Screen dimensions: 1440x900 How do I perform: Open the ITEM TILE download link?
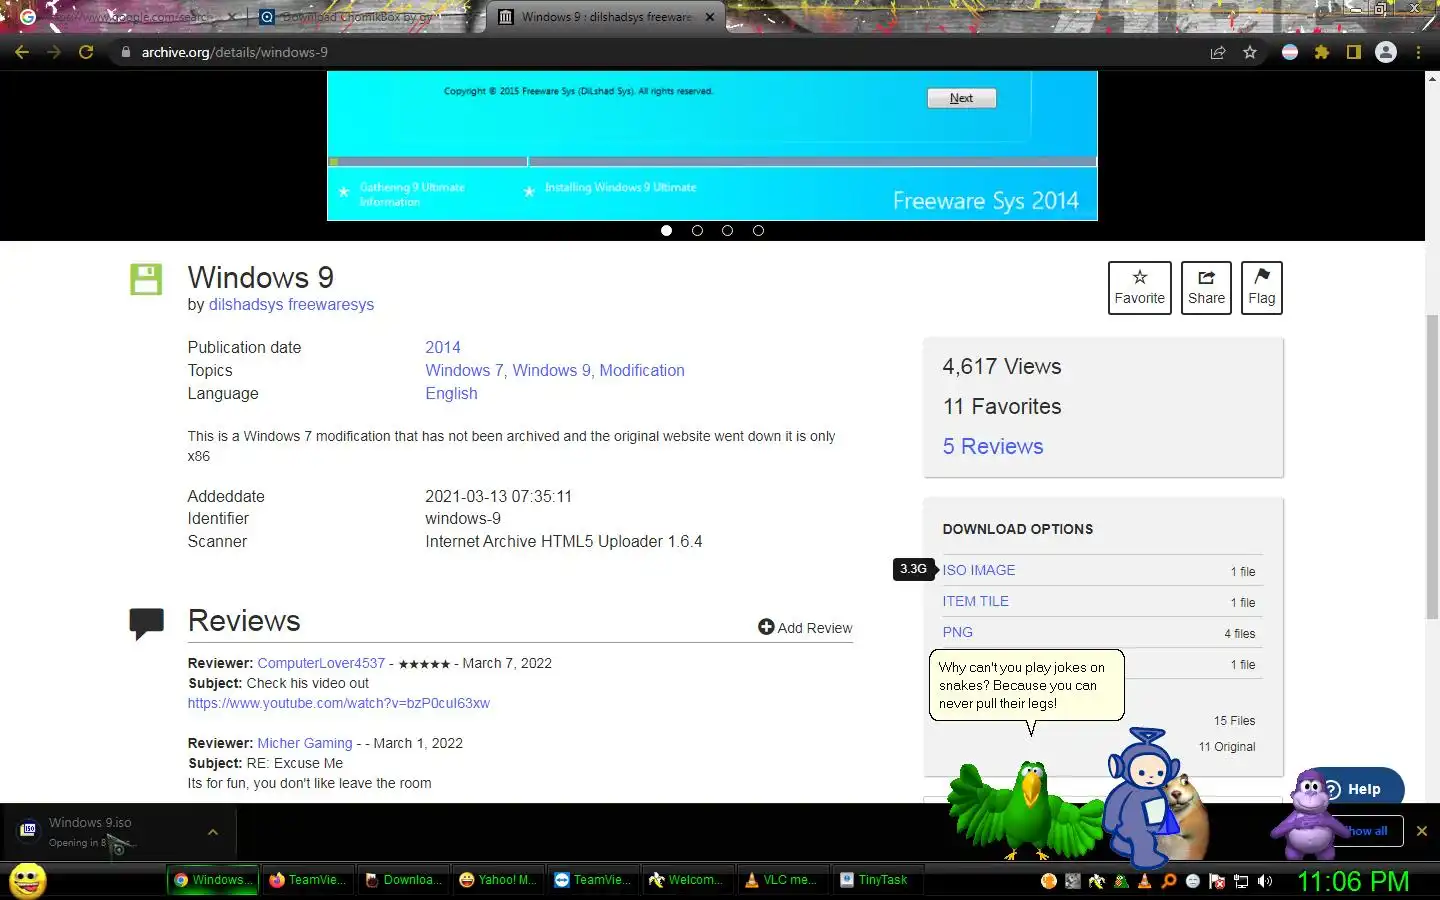975,601
